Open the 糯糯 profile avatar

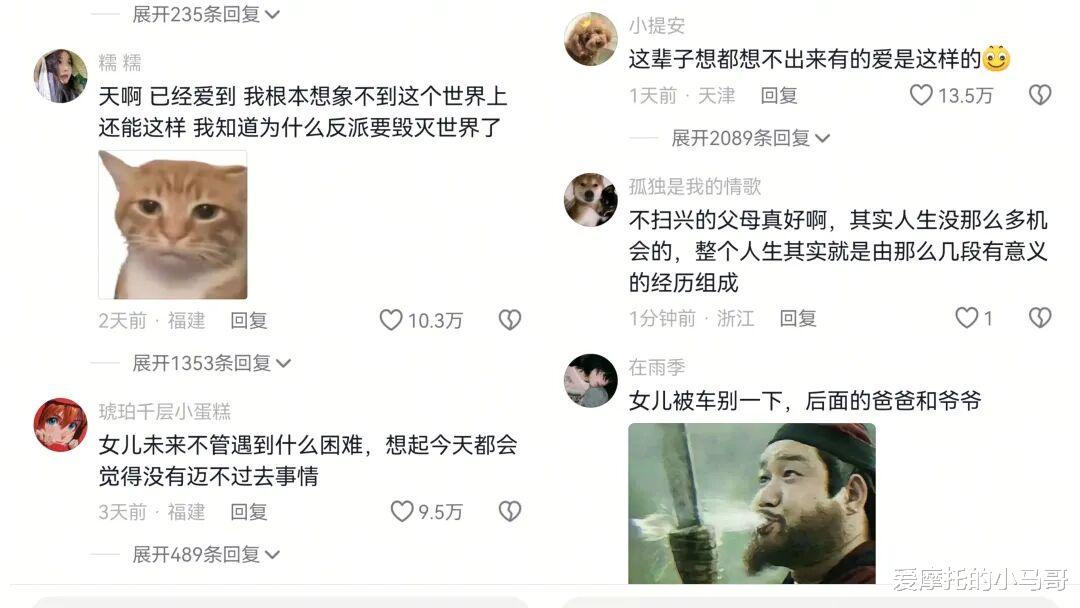tap(61, 76)
